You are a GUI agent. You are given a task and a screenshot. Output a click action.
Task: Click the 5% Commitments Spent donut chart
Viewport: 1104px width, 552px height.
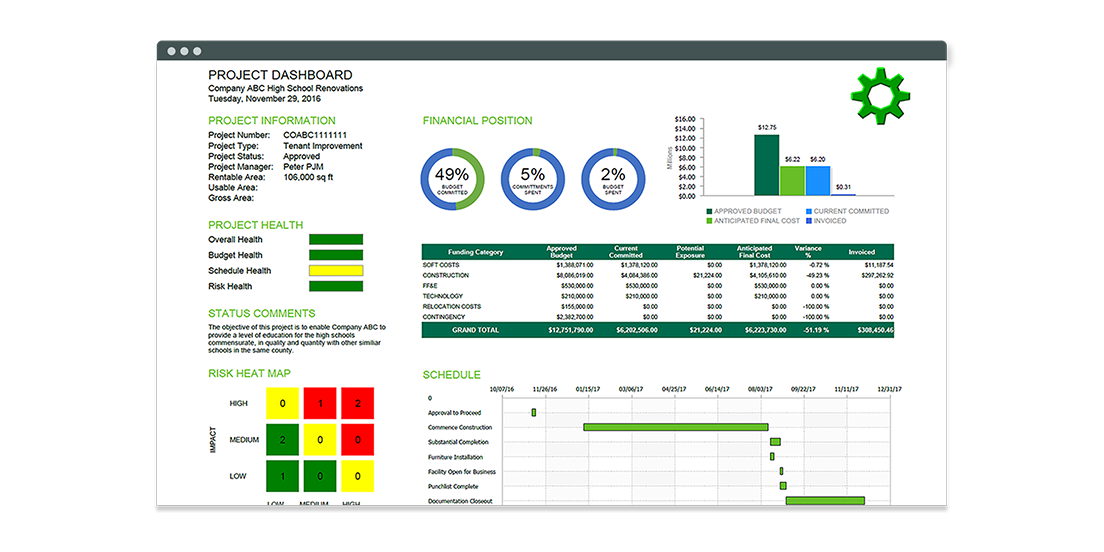(533, 179)
